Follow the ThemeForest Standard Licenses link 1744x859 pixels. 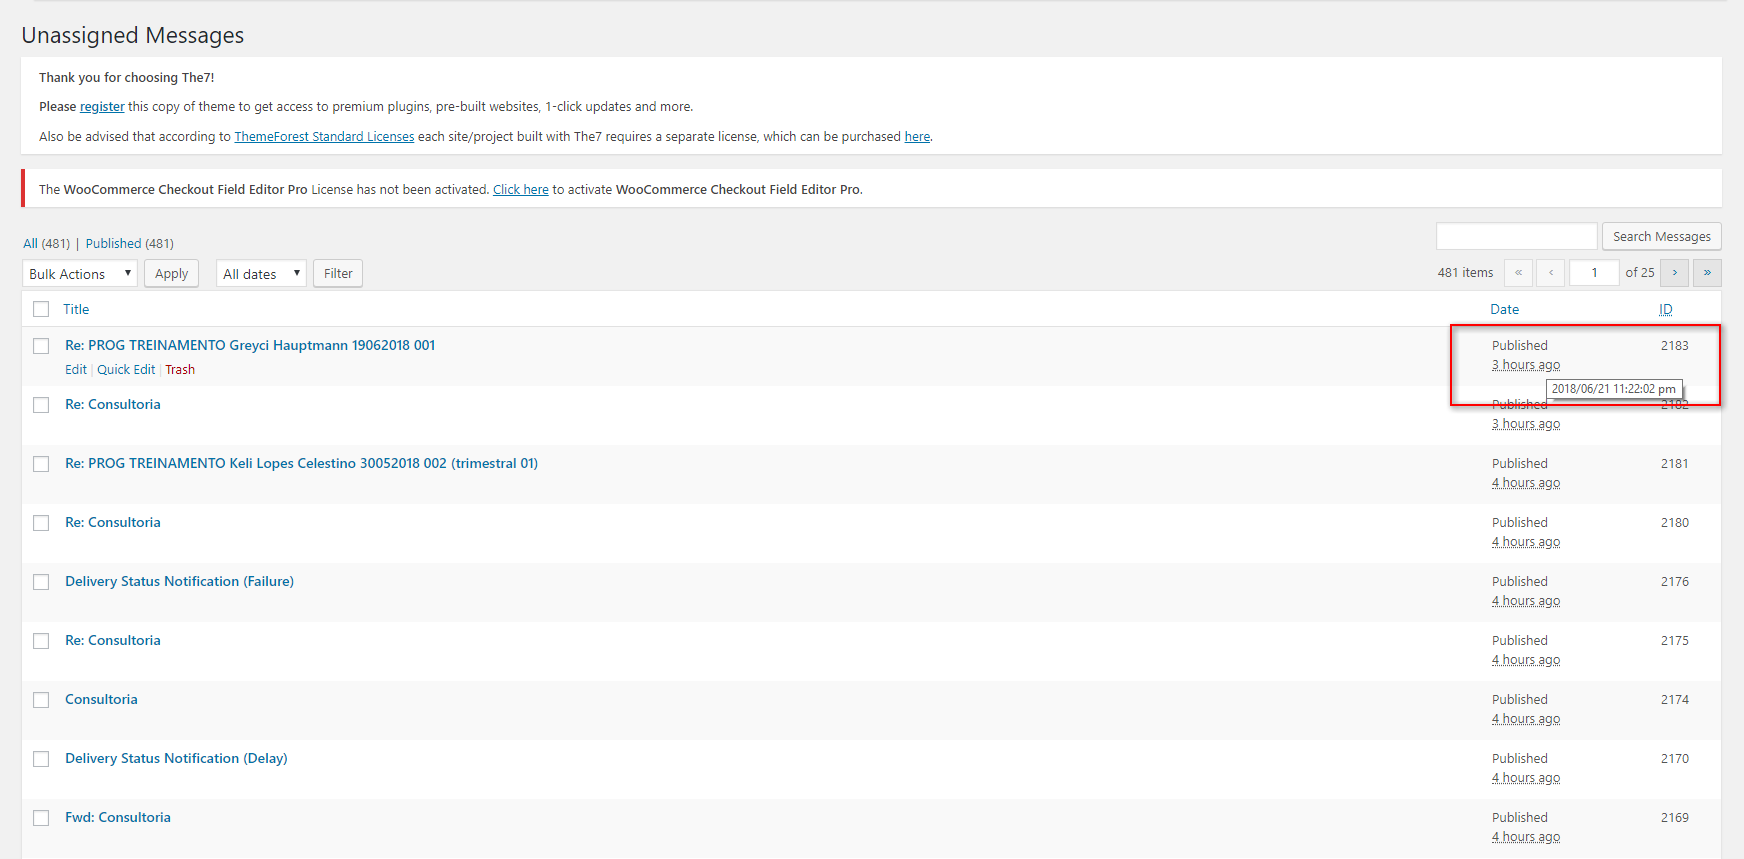324,137
